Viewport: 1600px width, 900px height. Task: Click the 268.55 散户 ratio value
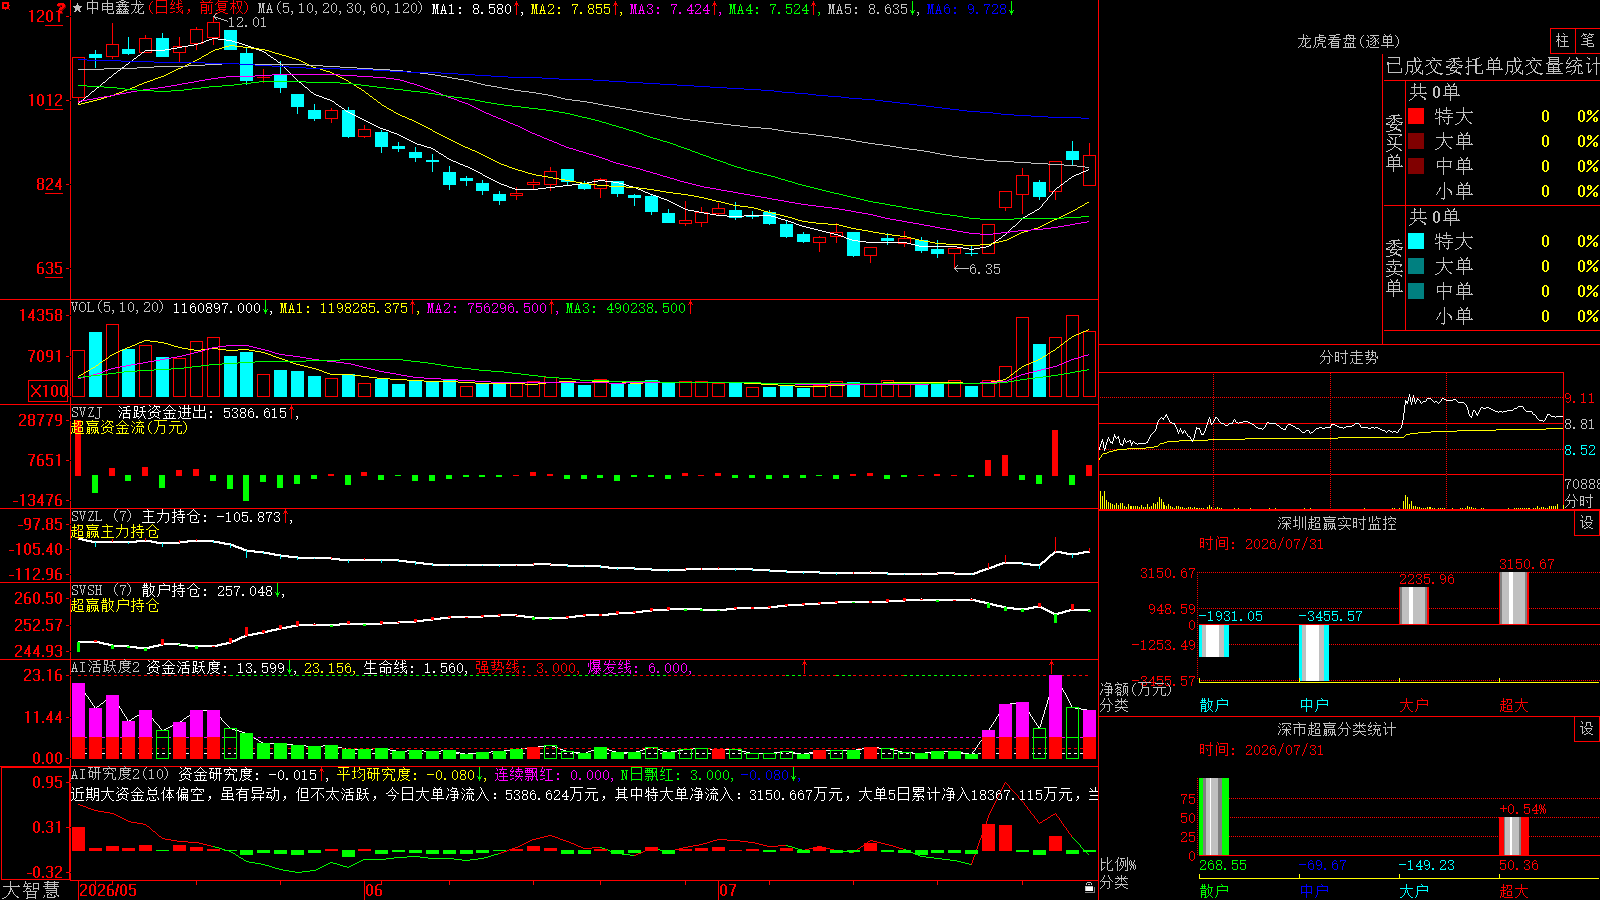(1223, 865)
